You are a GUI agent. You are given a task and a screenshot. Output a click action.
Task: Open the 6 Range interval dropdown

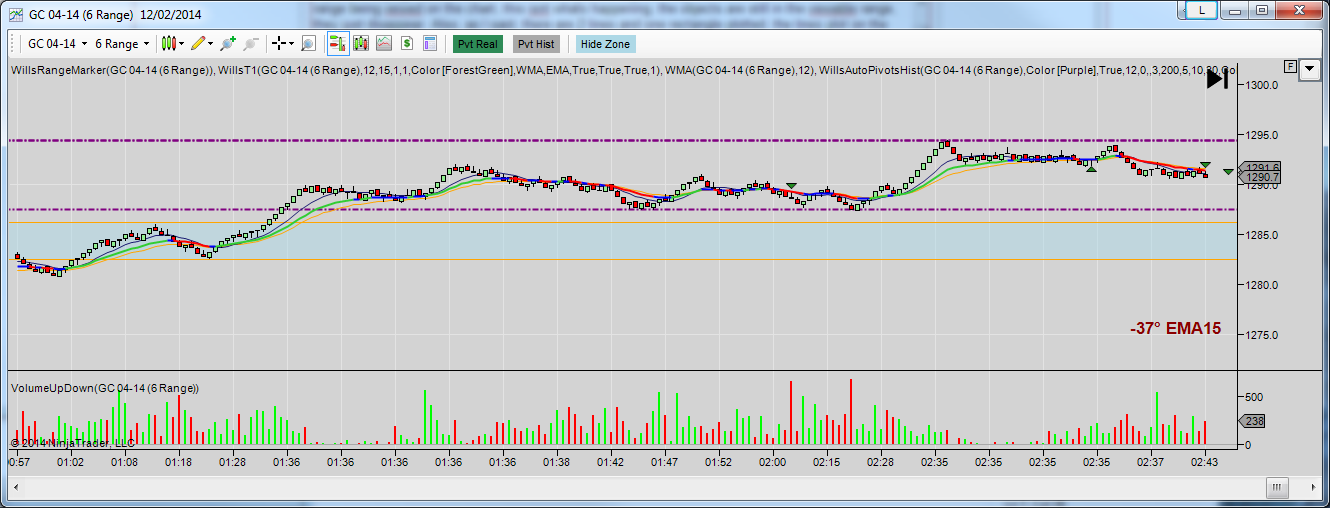point(122,44)
